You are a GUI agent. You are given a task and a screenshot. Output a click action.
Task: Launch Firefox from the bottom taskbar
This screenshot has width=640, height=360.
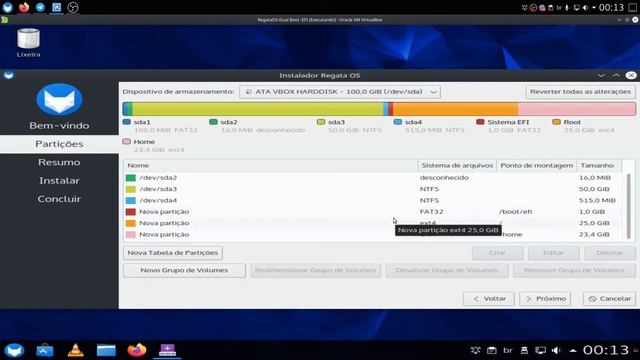point(137,350)
